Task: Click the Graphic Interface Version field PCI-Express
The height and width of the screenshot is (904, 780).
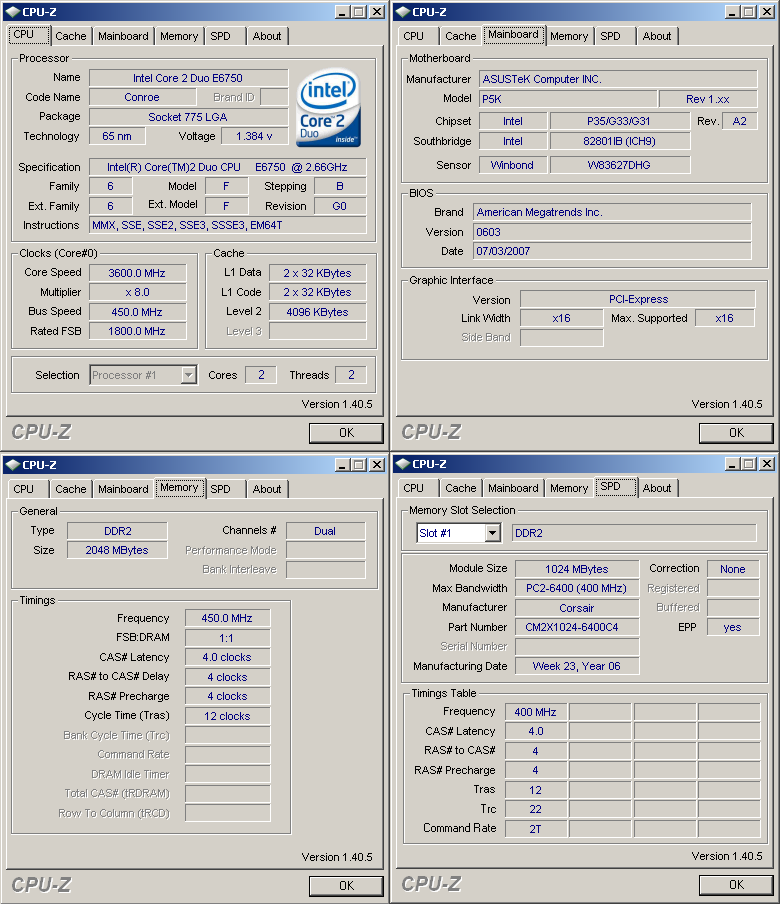Action: (638, 299)
